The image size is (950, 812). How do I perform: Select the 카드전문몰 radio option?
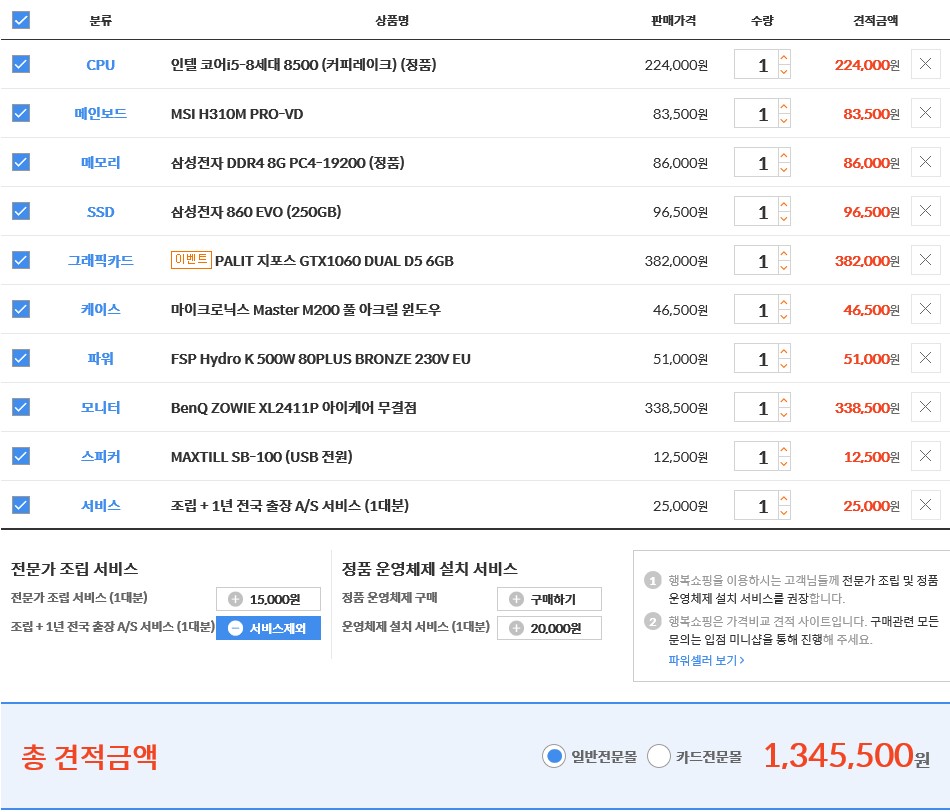point(659,756)
